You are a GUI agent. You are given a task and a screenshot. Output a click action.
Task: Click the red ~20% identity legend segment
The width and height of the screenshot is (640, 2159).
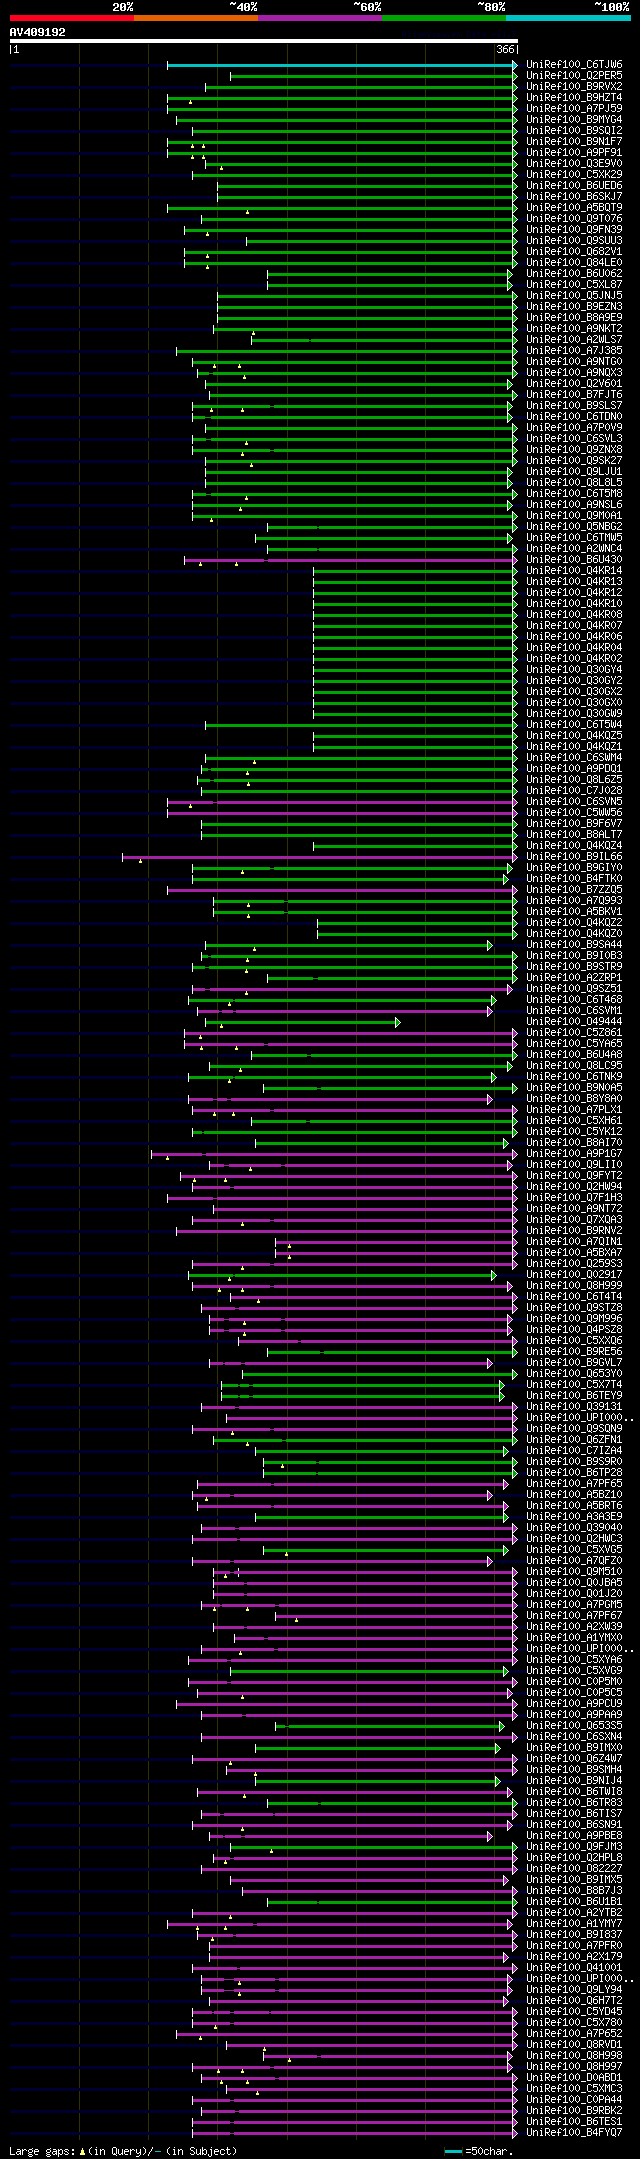[72, 18]
